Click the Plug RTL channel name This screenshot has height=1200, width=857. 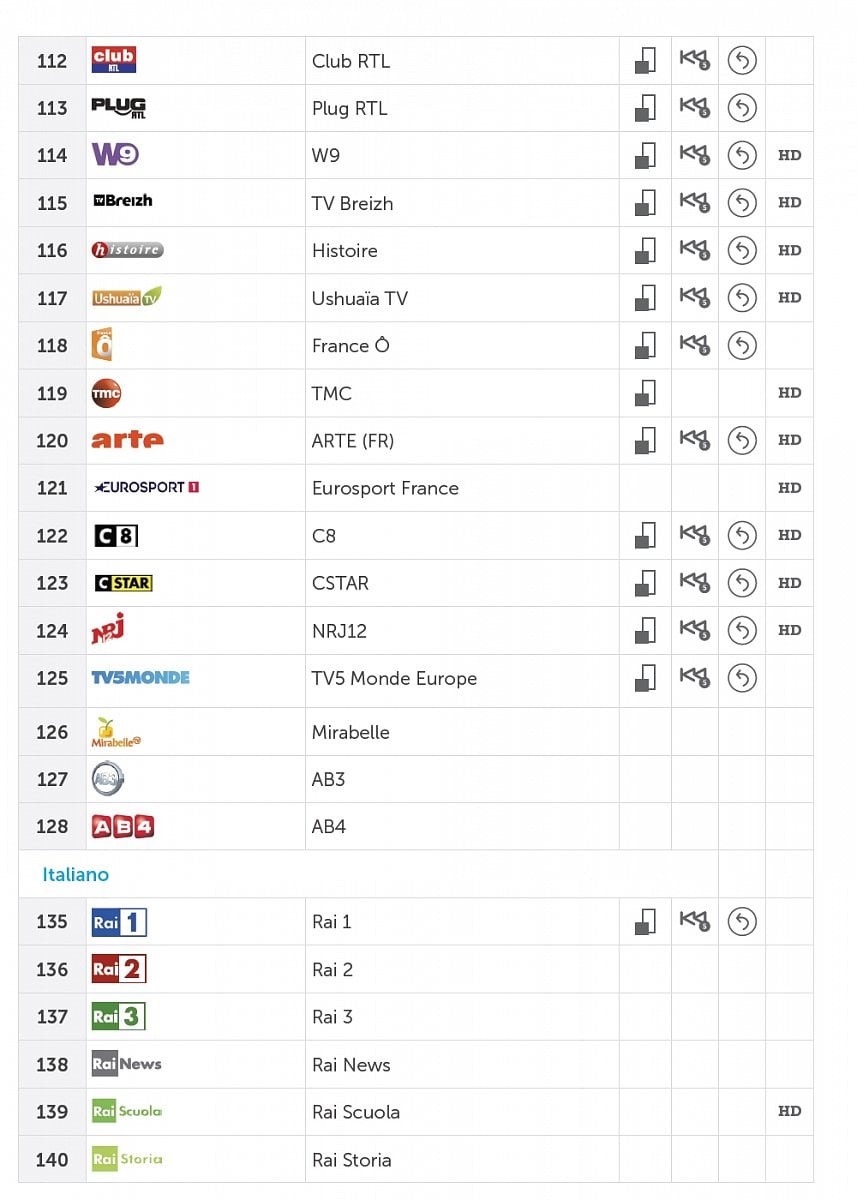[350, 108]
